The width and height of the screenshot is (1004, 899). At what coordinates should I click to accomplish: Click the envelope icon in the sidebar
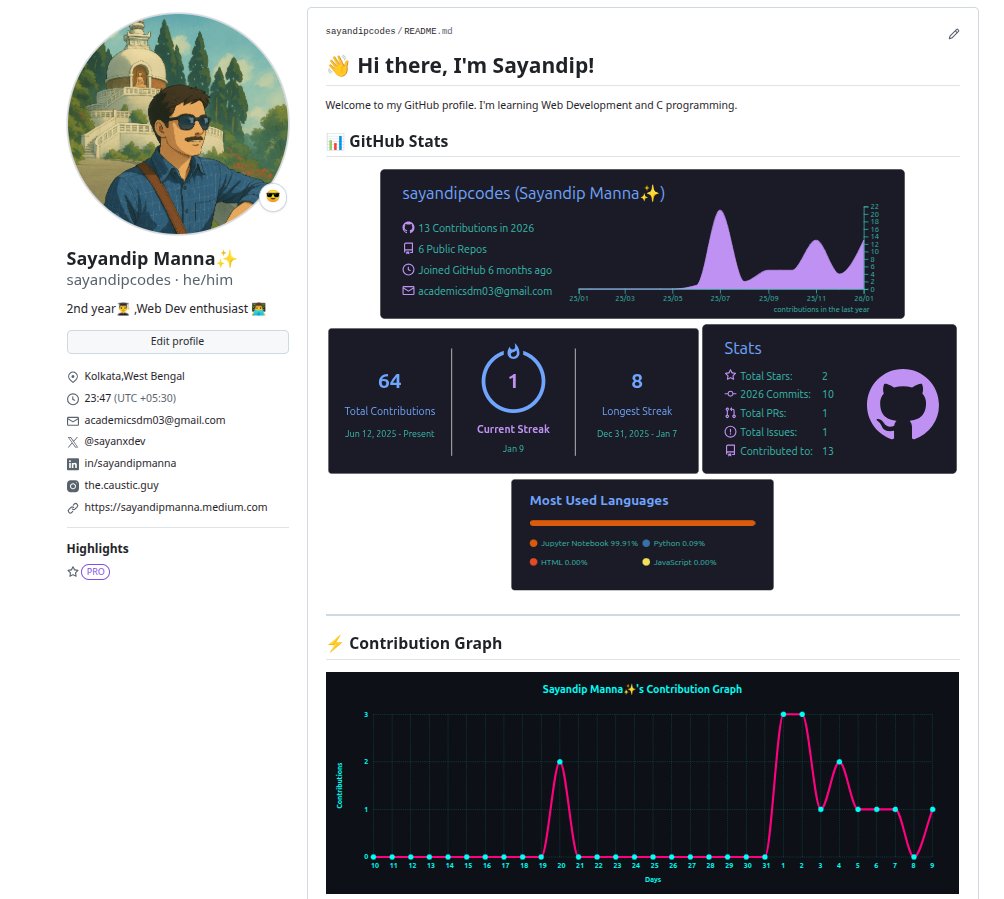pos(73,421)
